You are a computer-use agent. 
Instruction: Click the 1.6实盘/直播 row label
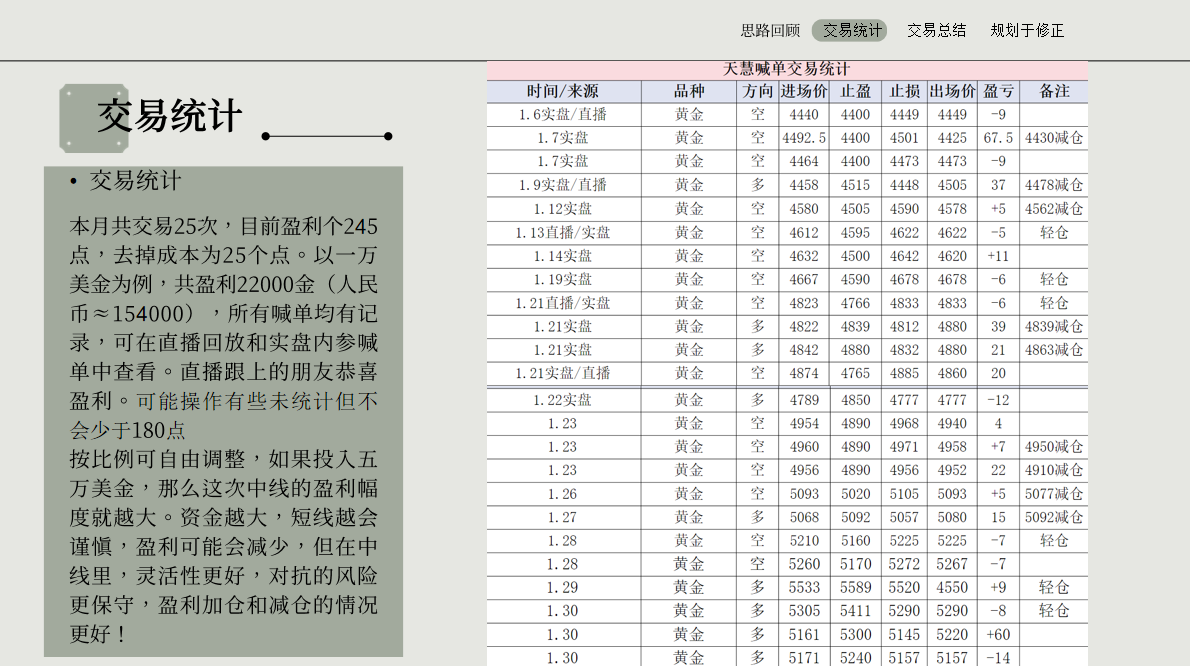(562, 115)
